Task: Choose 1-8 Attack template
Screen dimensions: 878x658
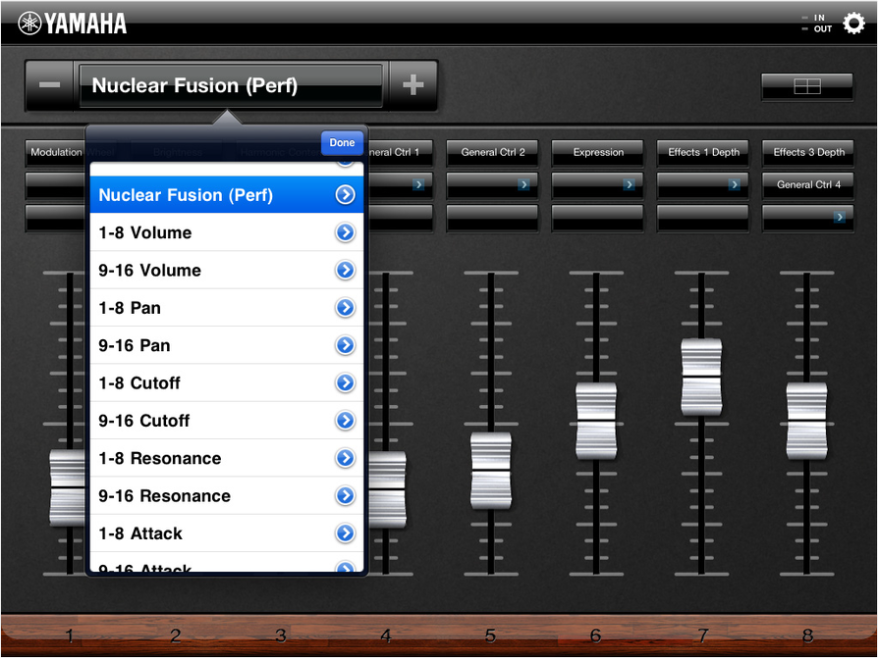Action: 227,533
